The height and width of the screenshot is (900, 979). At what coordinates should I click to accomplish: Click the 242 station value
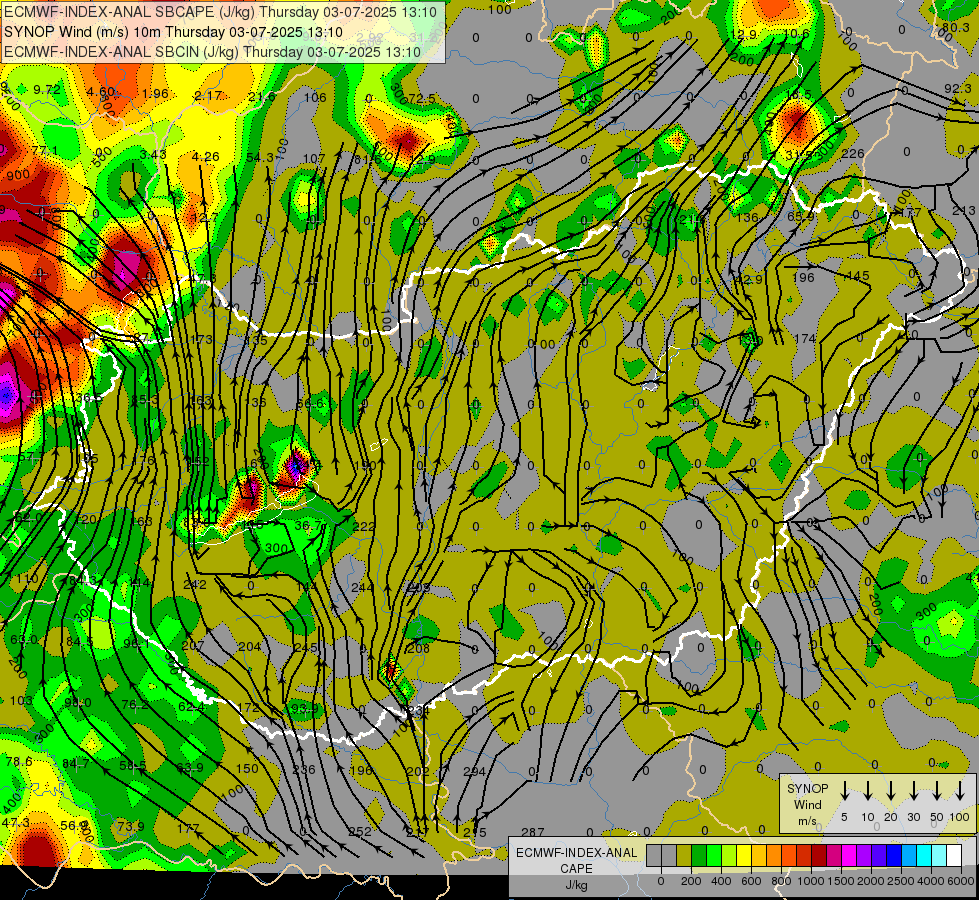(x=195, y=585)
